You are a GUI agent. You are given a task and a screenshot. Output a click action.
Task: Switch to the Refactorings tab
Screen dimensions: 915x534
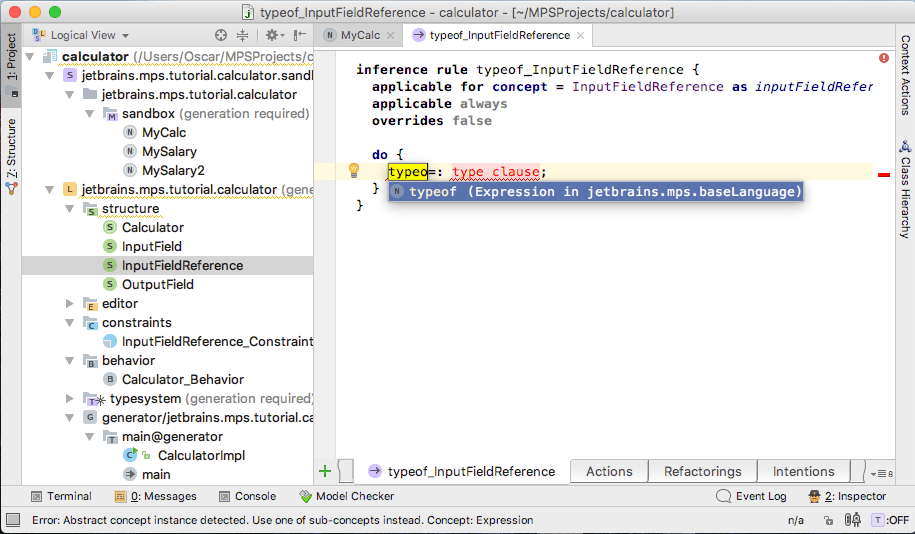click(x=702, y=471)
